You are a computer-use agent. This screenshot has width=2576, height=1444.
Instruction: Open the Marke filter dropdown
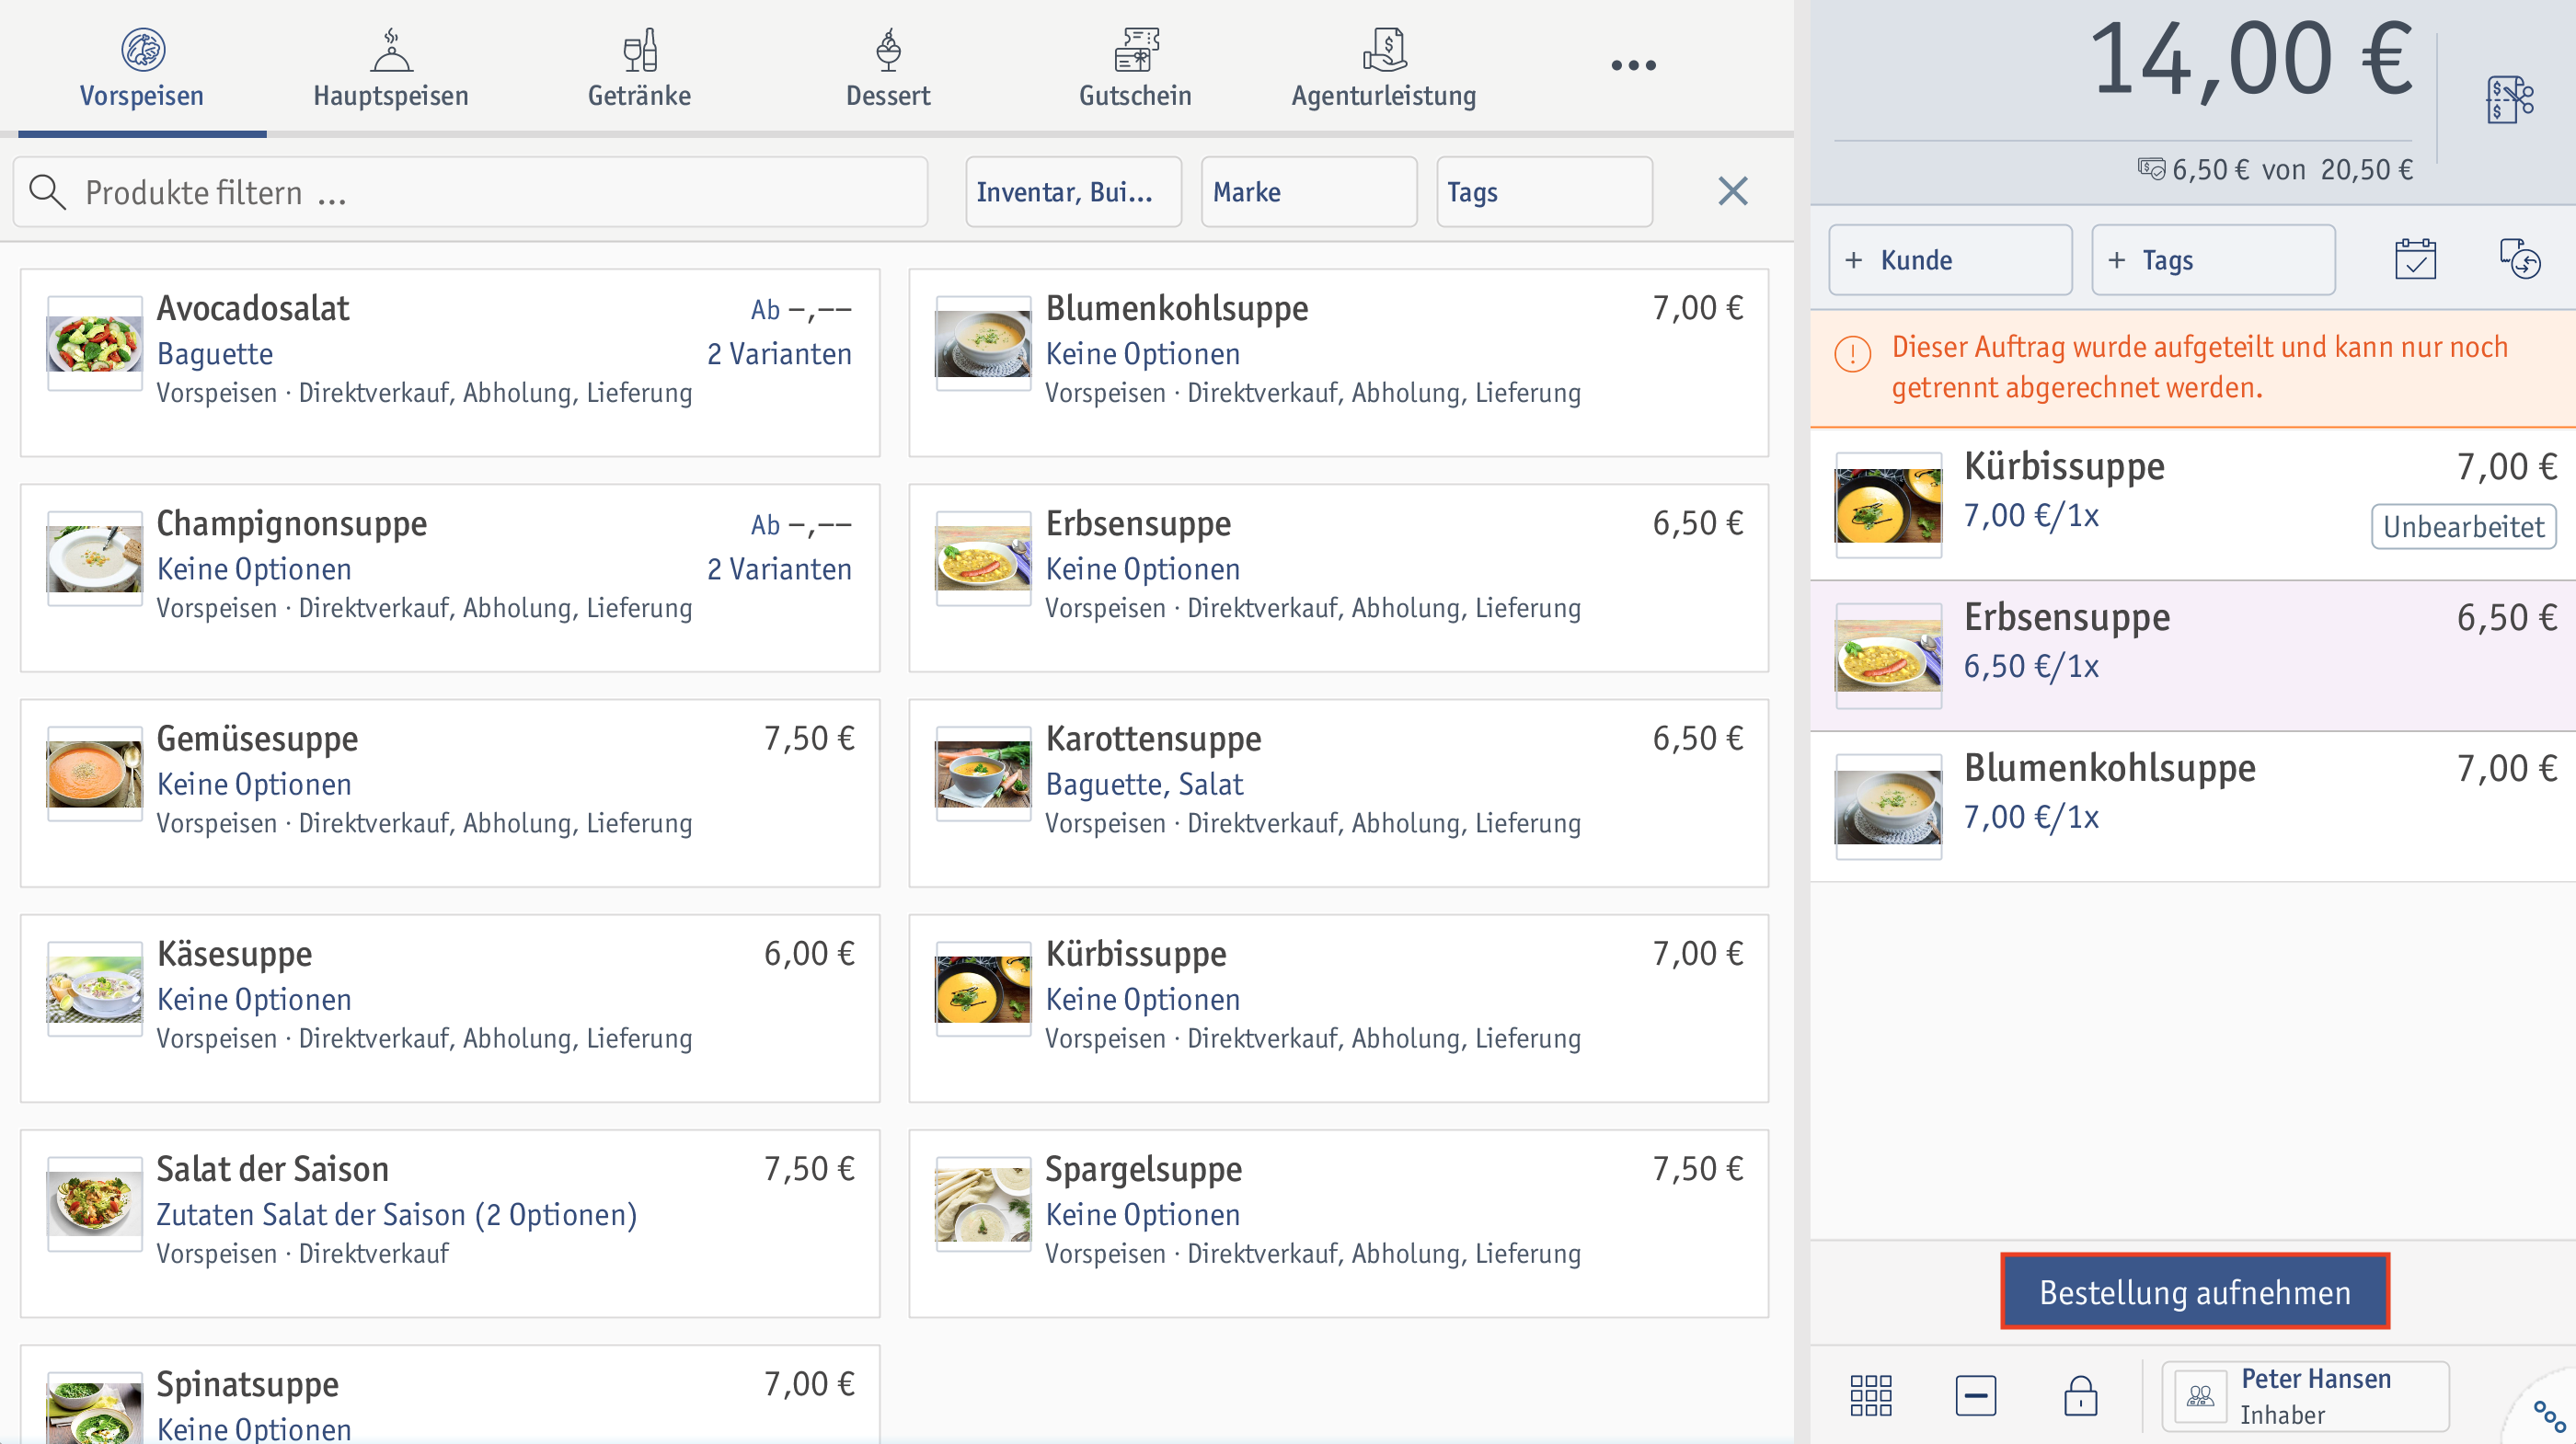click(x=1309, y=192)
